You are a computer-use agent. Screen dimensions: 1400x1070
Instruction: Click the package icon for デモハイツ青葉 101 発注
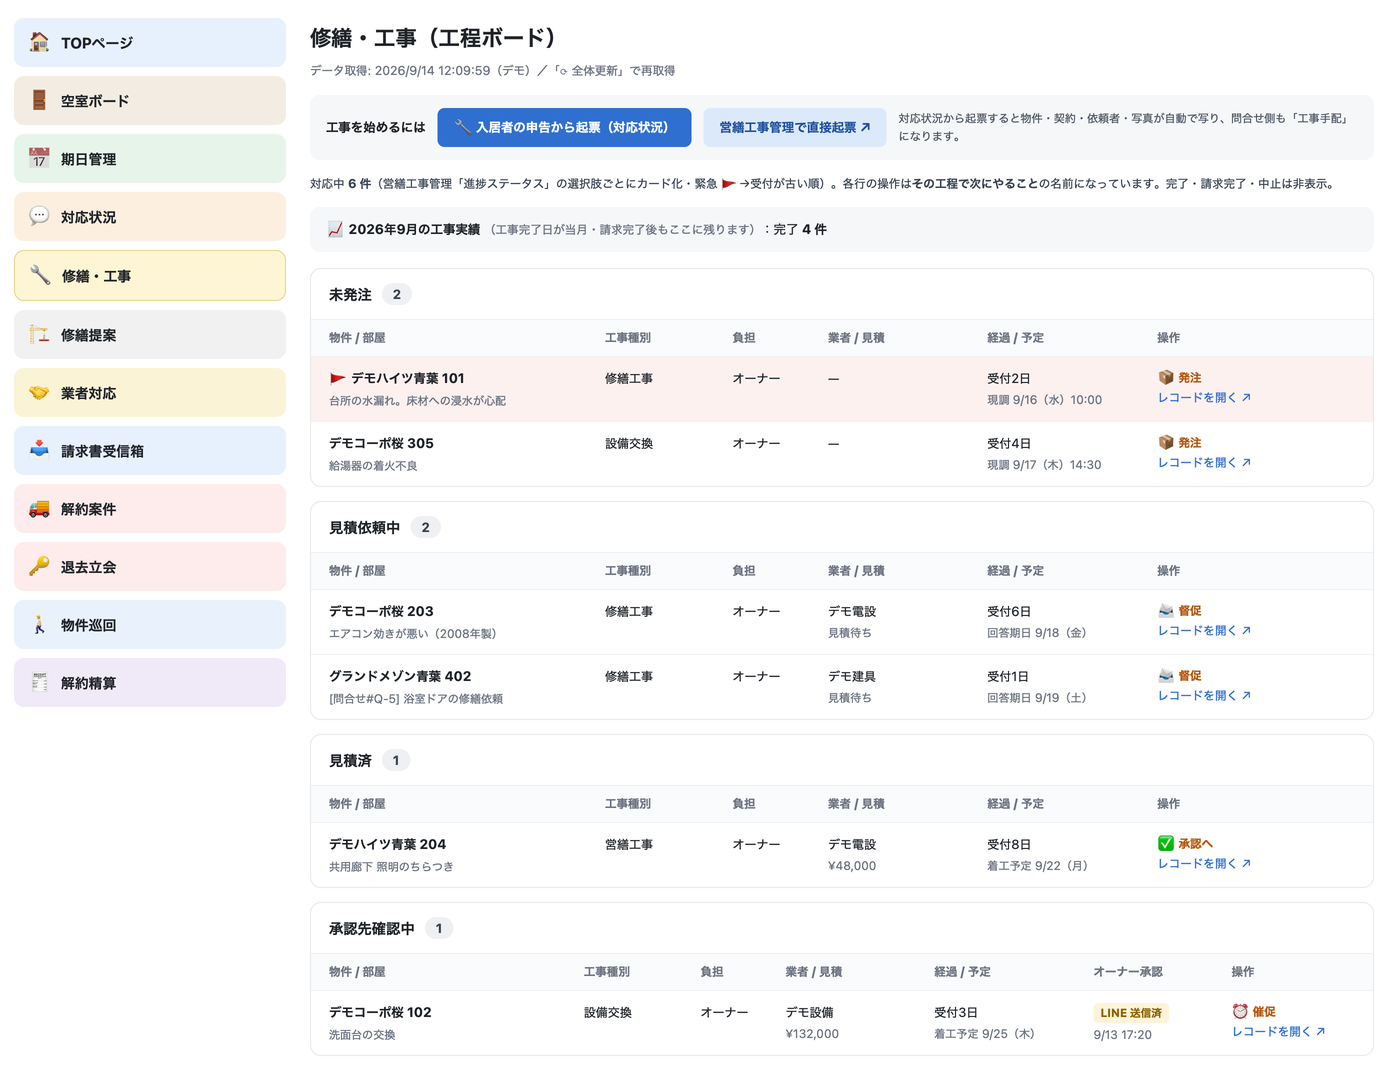pyautogui.click(x=1166, y=377)
